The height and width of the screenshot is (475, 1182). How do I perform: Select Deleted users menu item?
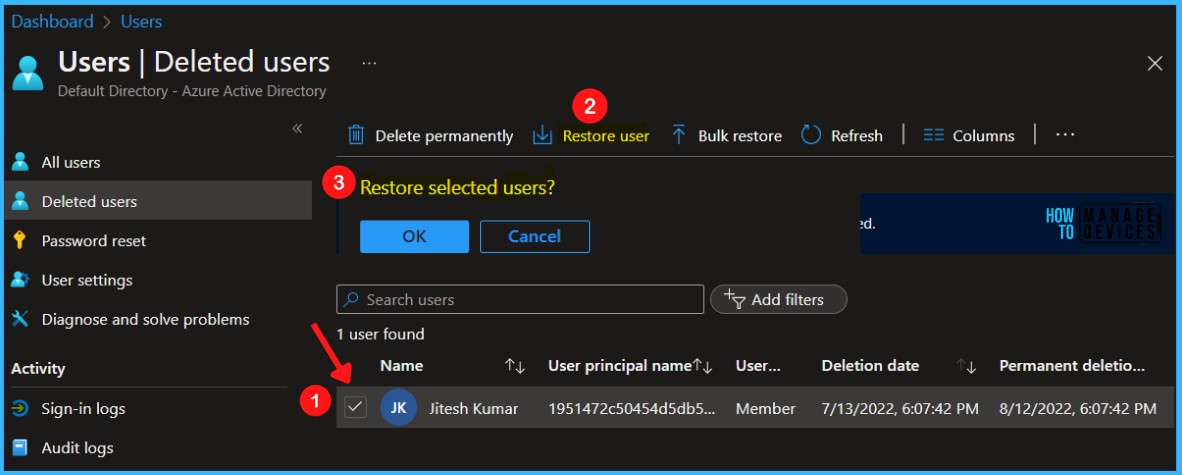click(158, 201)
